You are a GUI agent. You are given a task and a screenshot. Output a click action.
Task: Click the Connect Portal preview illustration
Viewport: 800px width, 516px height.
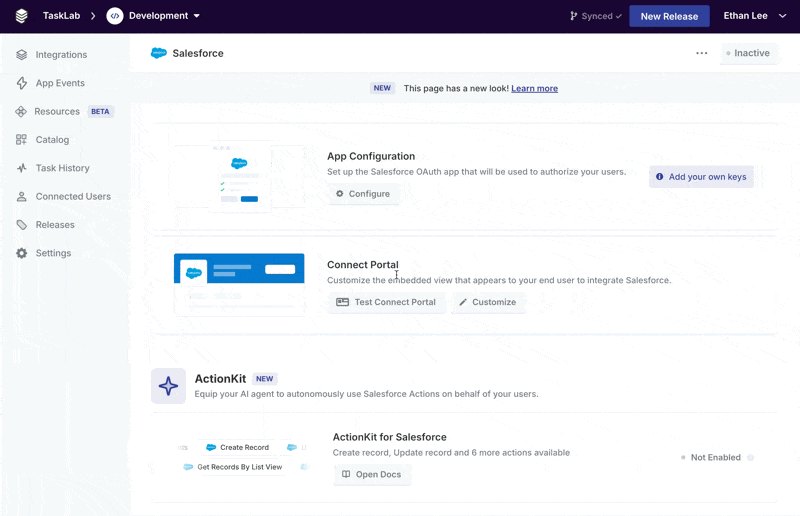(239, 284)
